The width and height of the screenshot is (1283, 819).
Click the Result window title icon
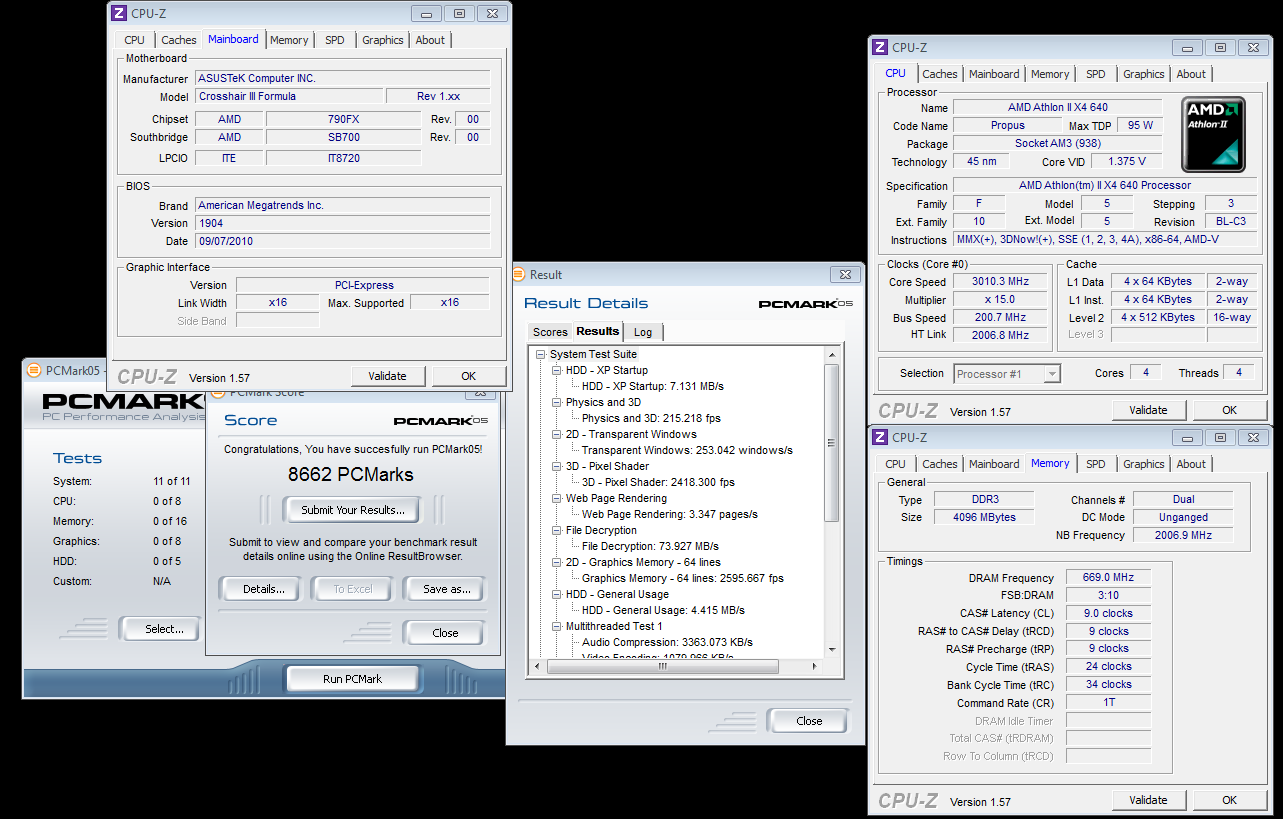tap(519, 274)
